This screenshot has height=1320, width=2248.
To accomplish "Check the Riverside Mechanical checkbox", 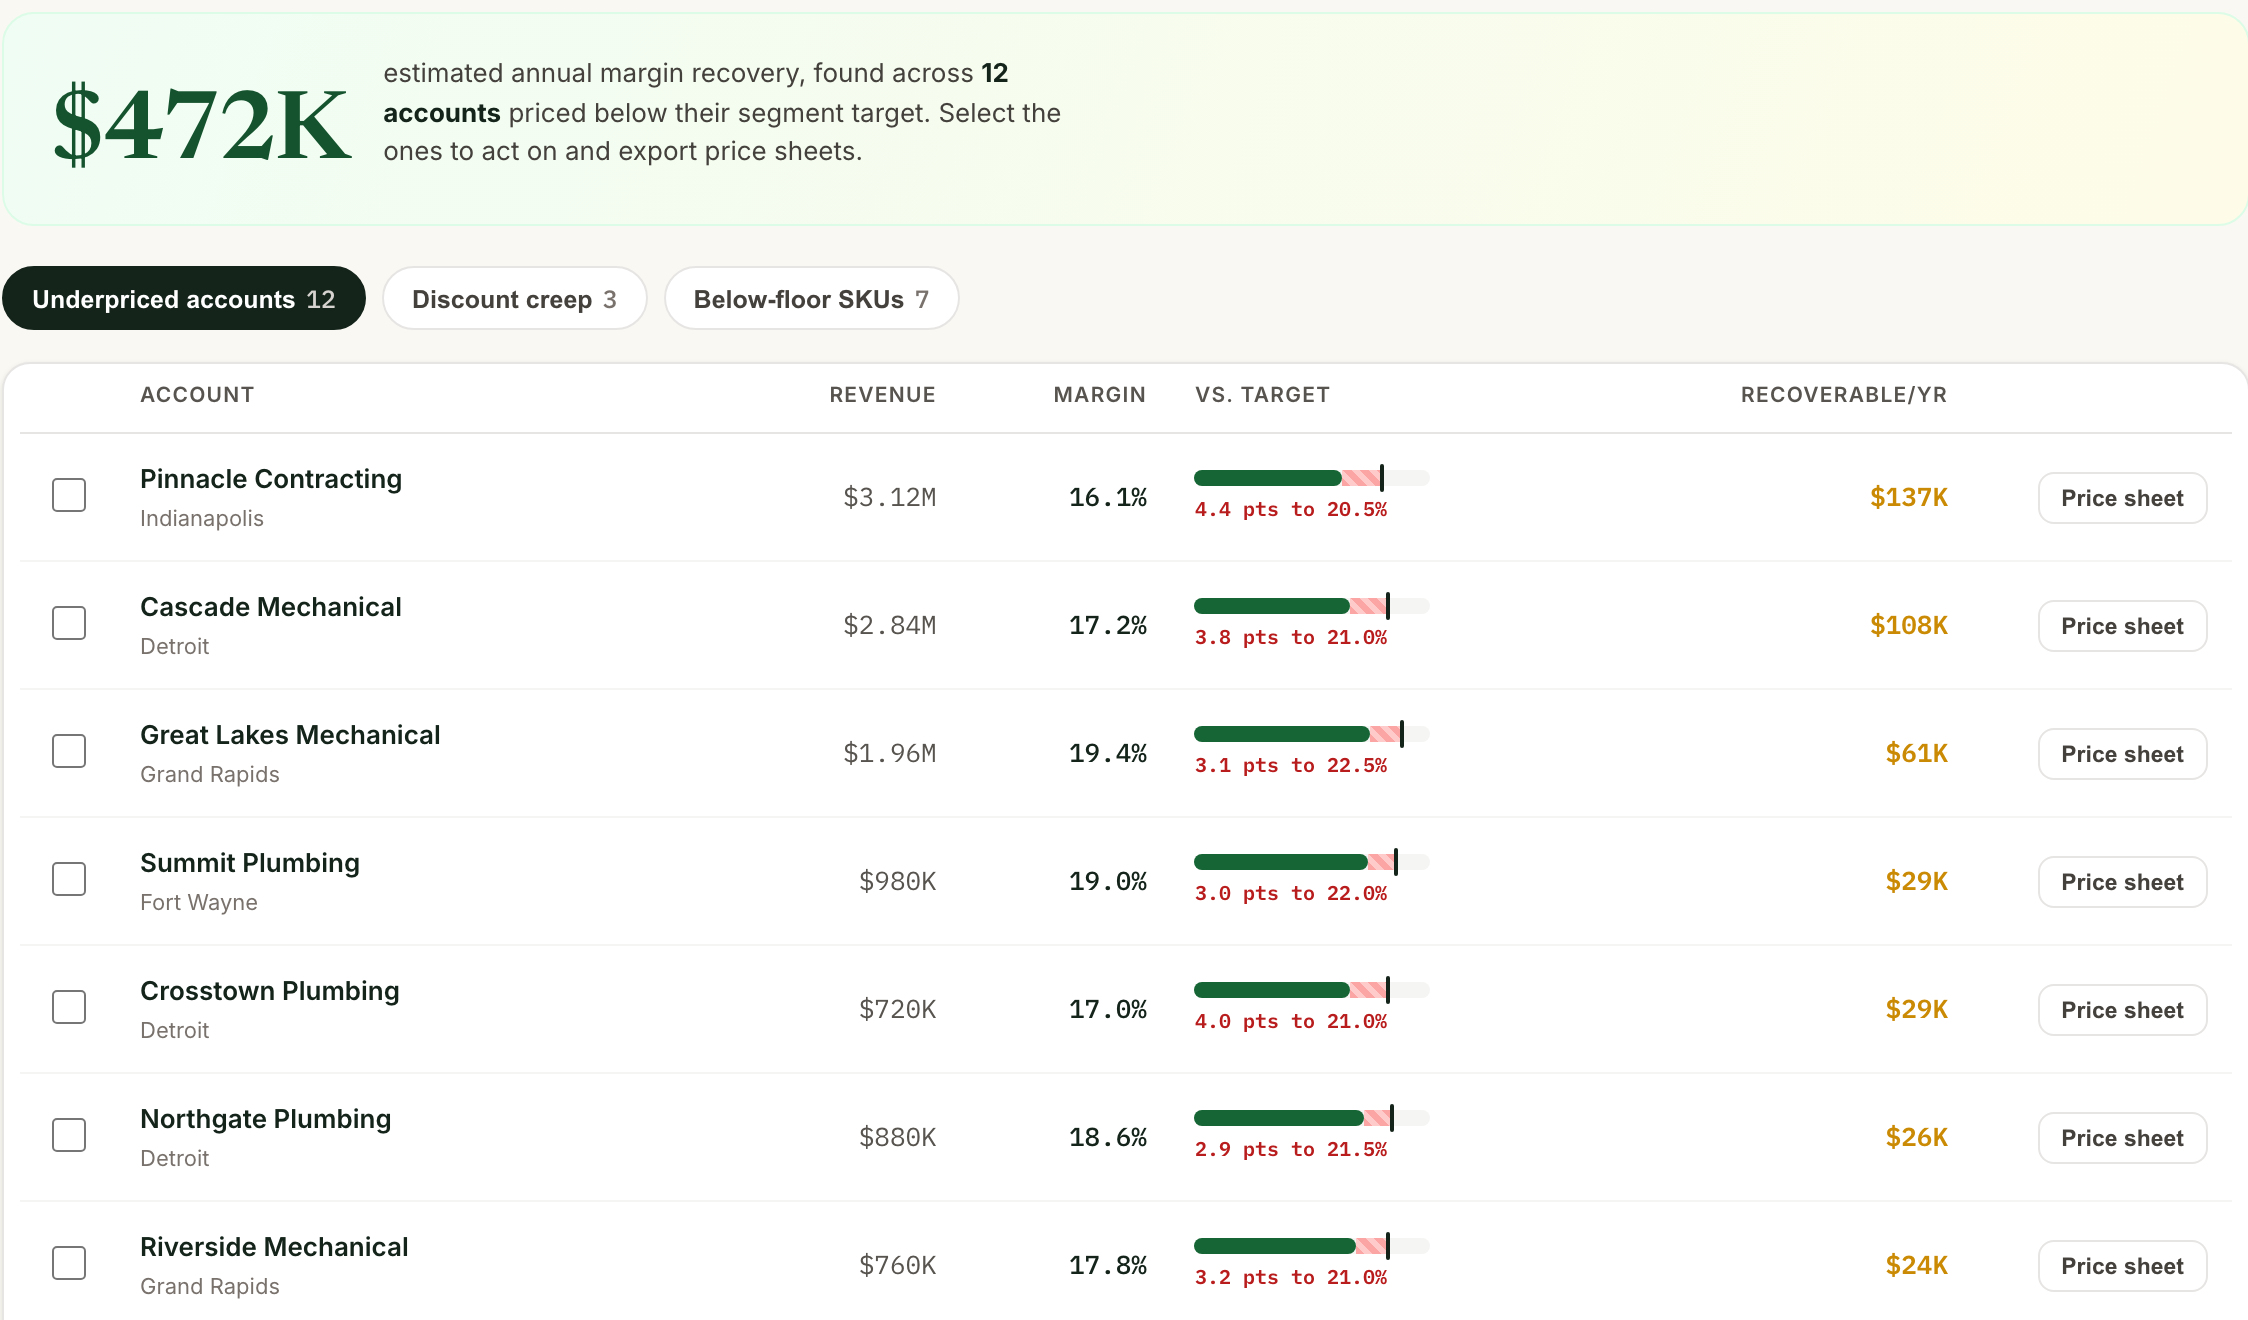I will (69, 1263).
